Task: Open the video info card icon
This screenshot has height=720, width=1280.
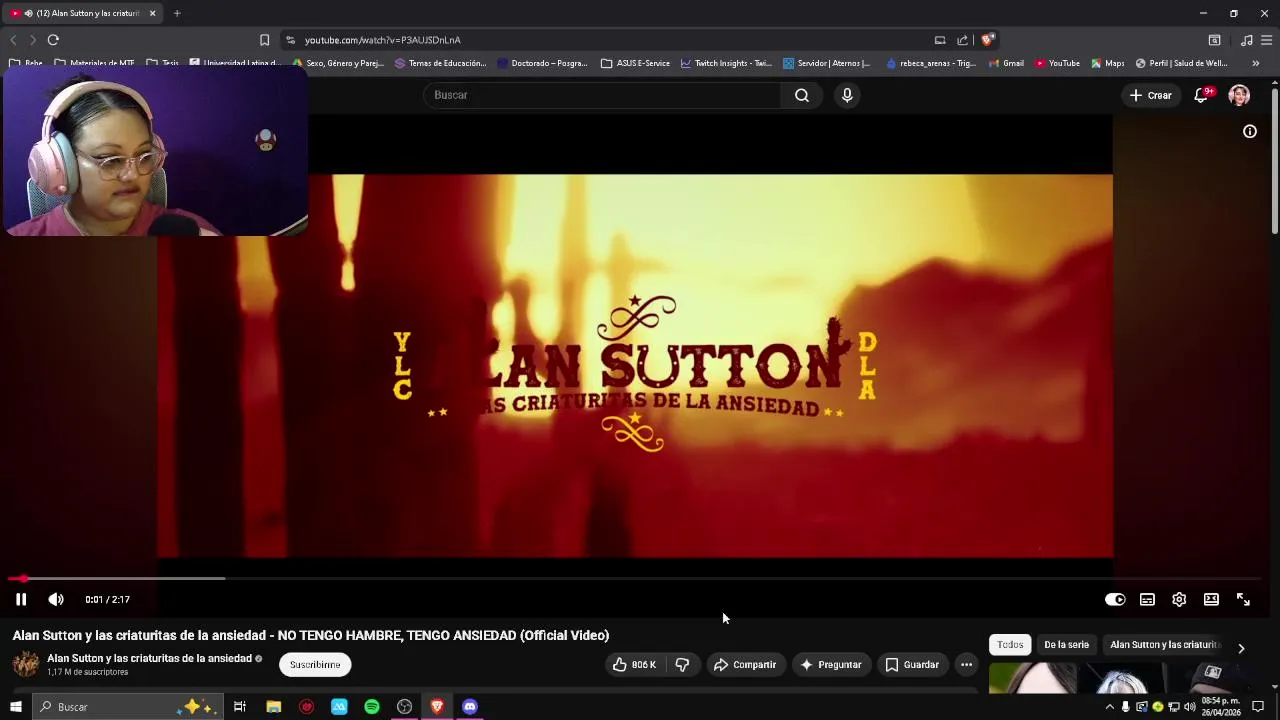Action: 1250,131
